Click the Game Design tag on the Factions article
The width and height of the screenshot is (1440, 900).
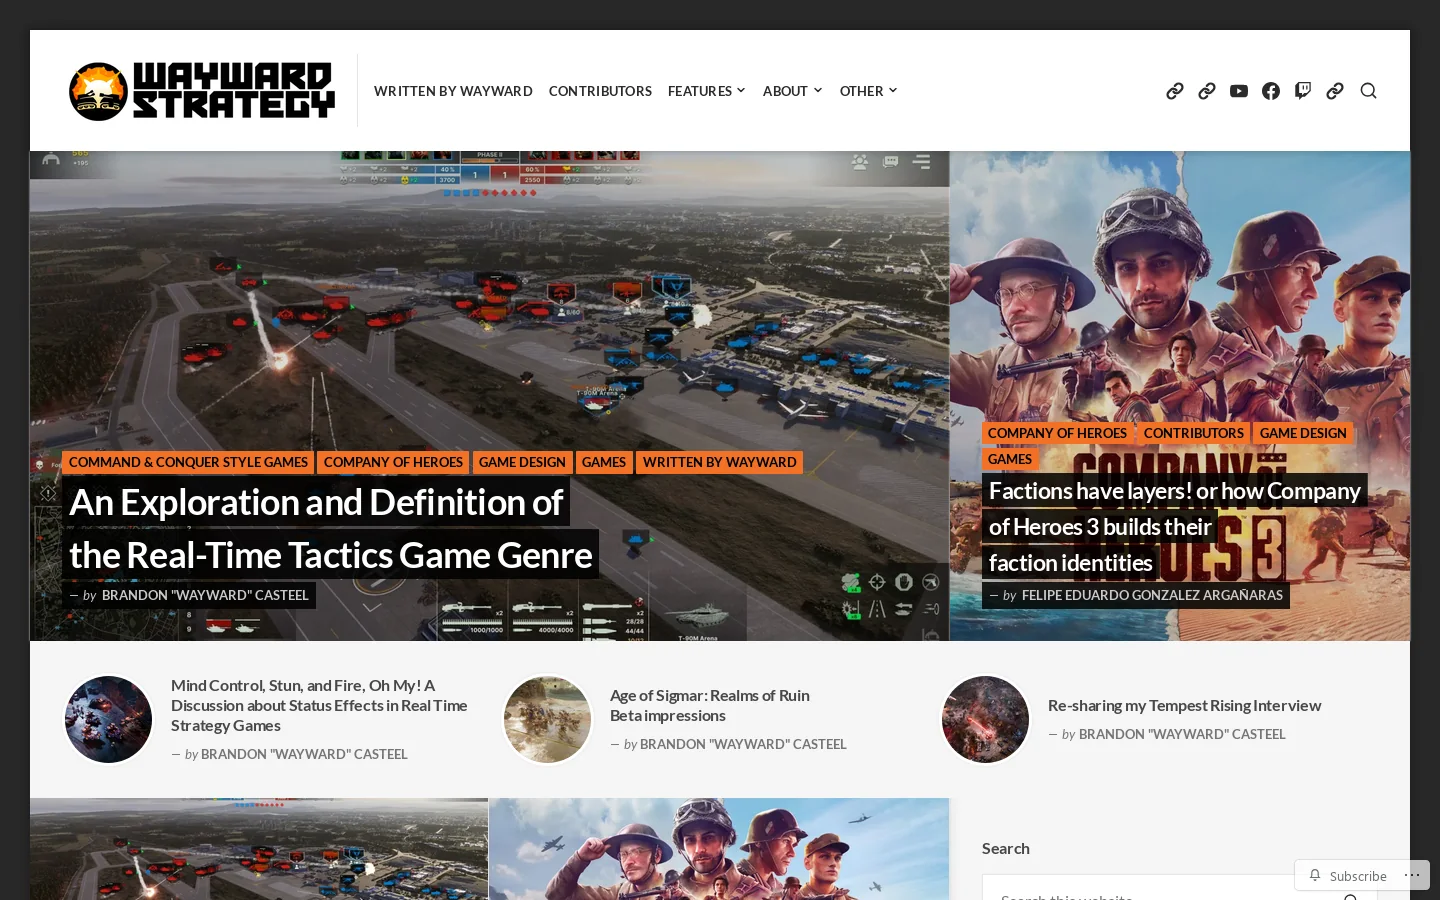click(1303, 433)
